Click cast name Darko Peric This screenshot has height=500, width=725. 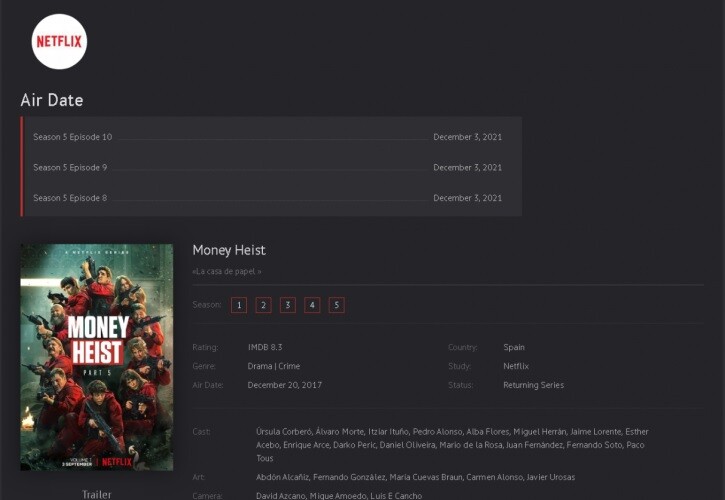355,445
